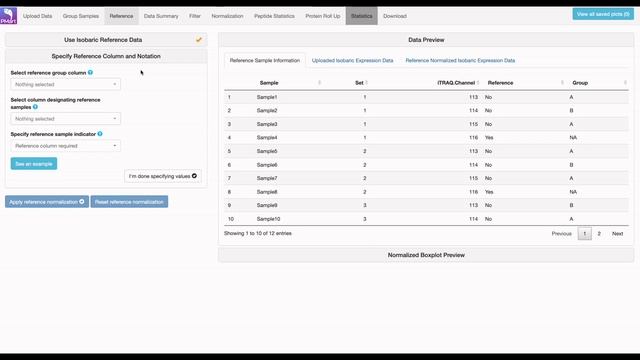Click the Yes value in Sample4 row
The width and height of the screenshot is (640, 360).
pos(489,138)
